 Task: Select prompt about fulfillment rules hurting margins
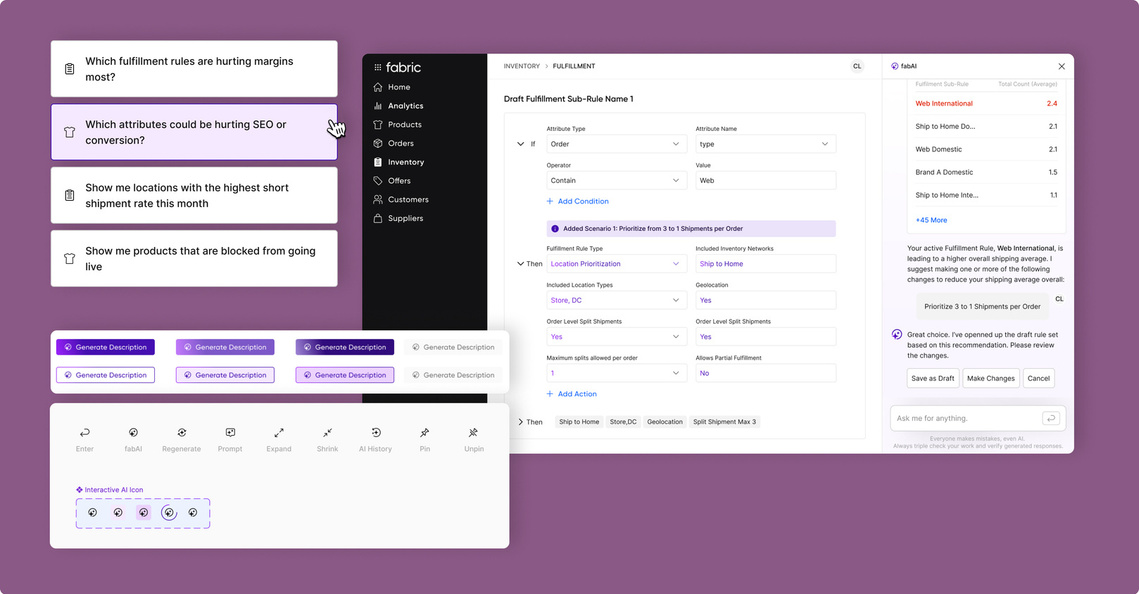[194, 69]
